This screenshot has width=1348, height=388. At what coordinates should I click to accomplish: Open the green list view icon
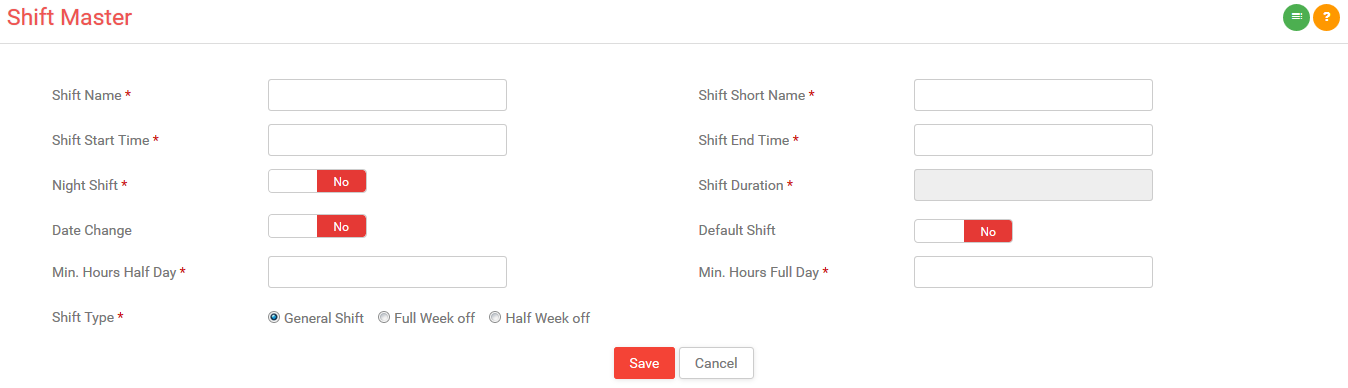[x=1296, y=17]
